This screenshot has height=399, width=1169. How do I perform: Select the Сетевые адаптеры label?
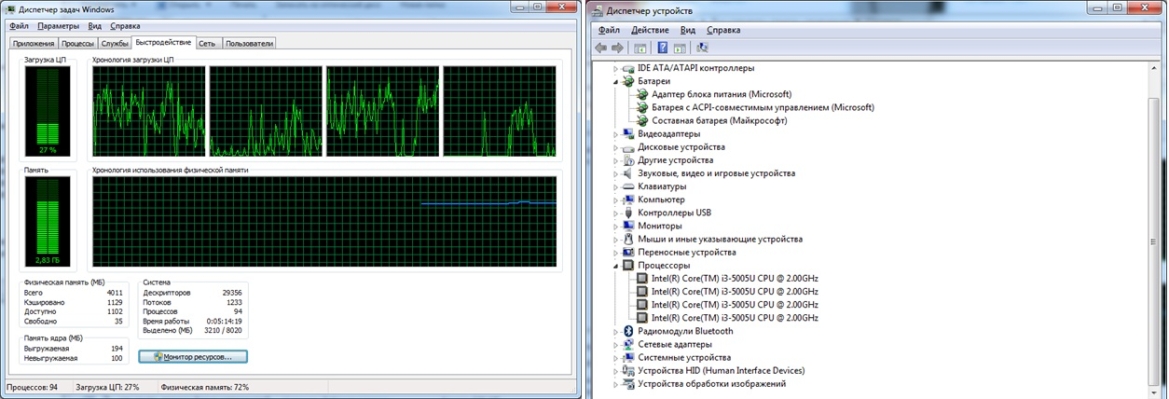pyautogui.click(x=675, y=345)
